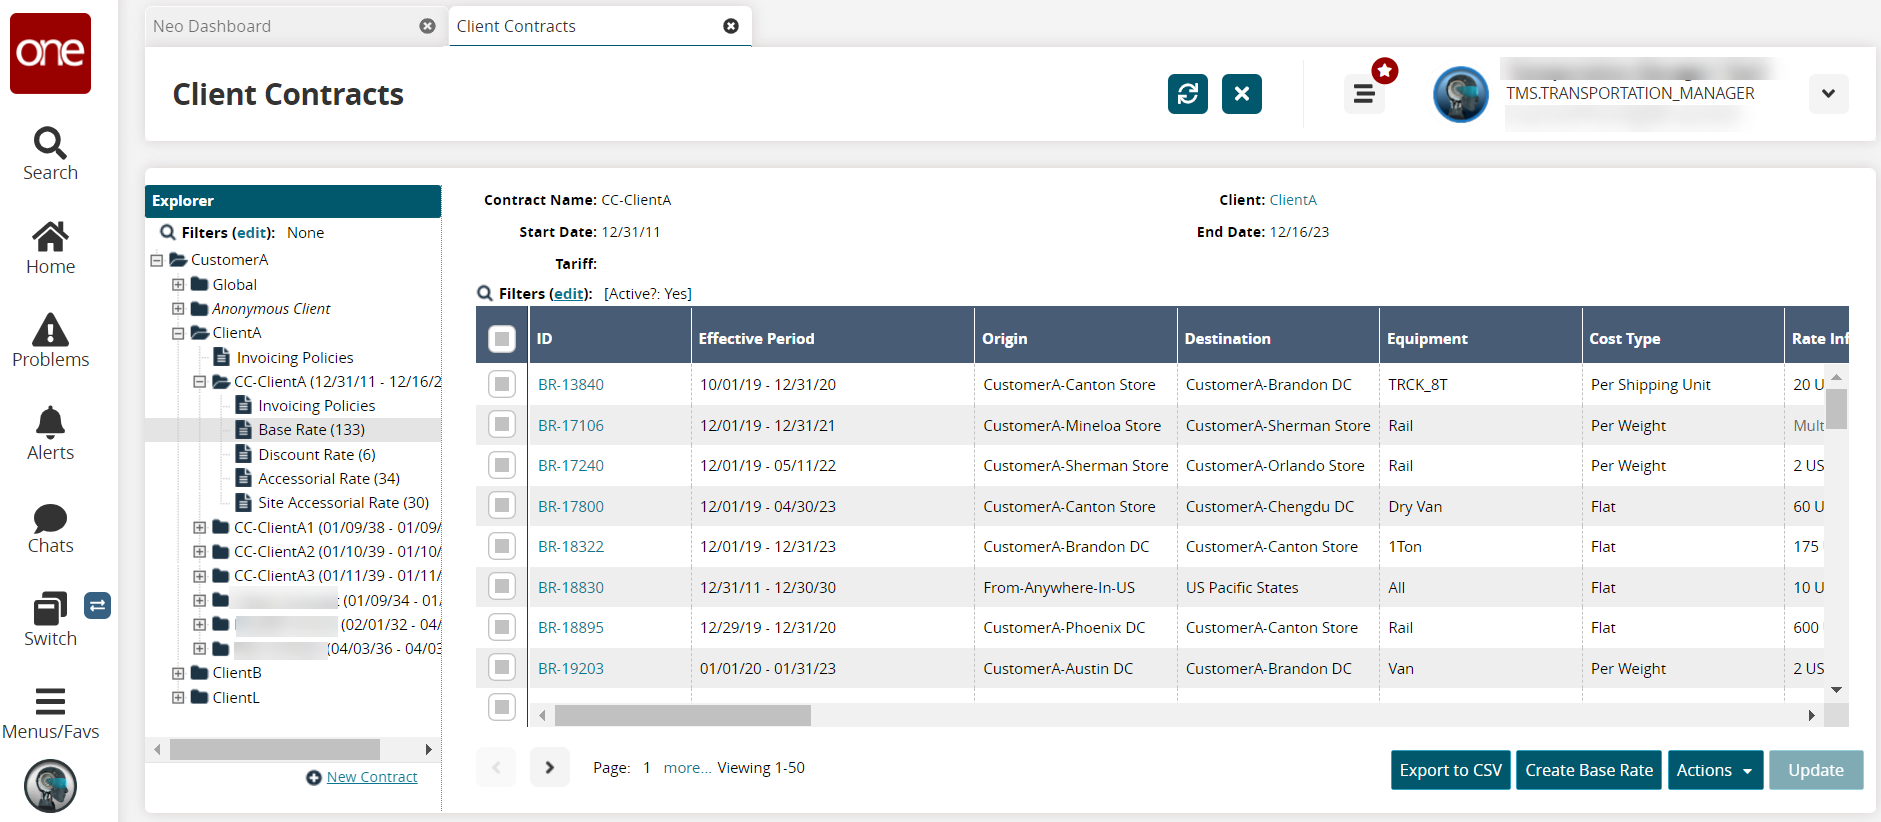Open Discount Rate (6) document node
This screenshot has height=822, width=1881.
[x=317, y=454]
